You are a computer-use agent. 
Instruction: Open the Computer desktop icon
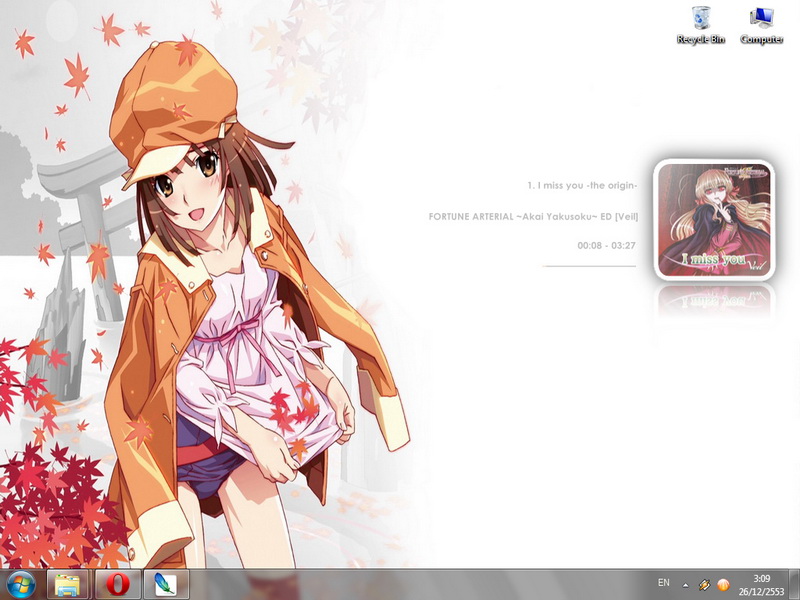click(x=762, y=24)
